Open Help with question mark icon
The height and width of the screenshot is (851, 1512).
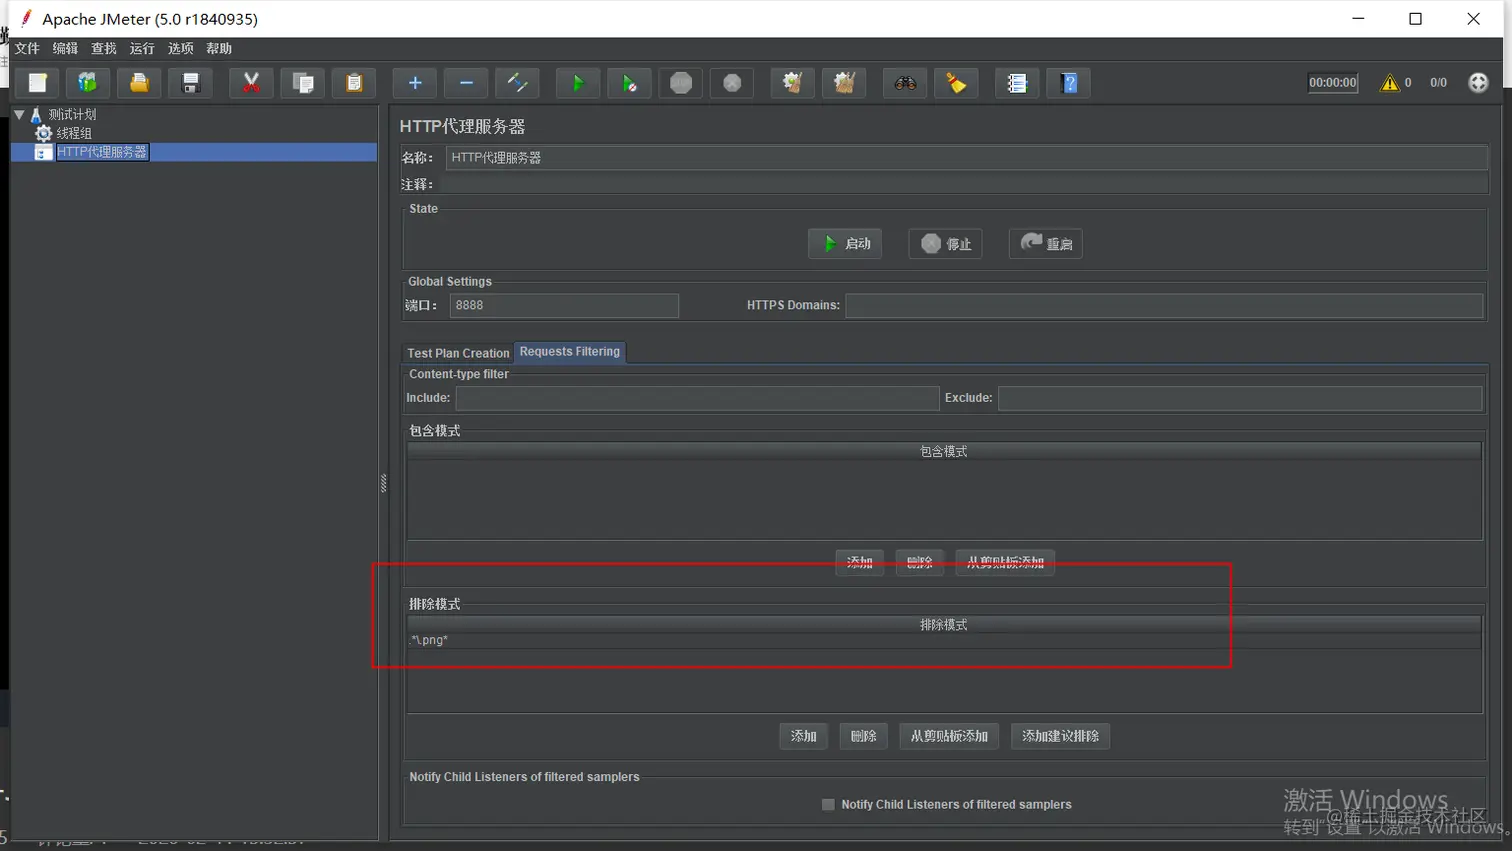click(1069, 83)
